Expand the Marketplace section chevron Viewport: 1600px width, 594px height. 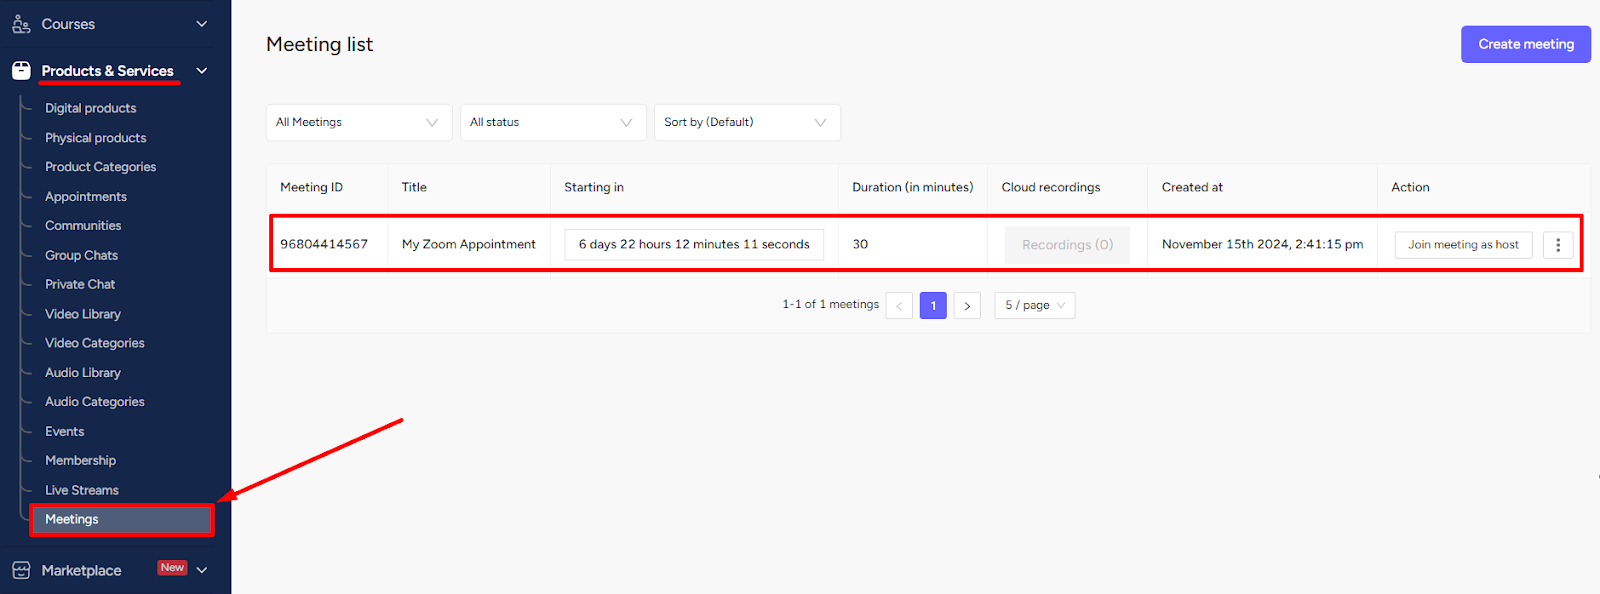202,570
